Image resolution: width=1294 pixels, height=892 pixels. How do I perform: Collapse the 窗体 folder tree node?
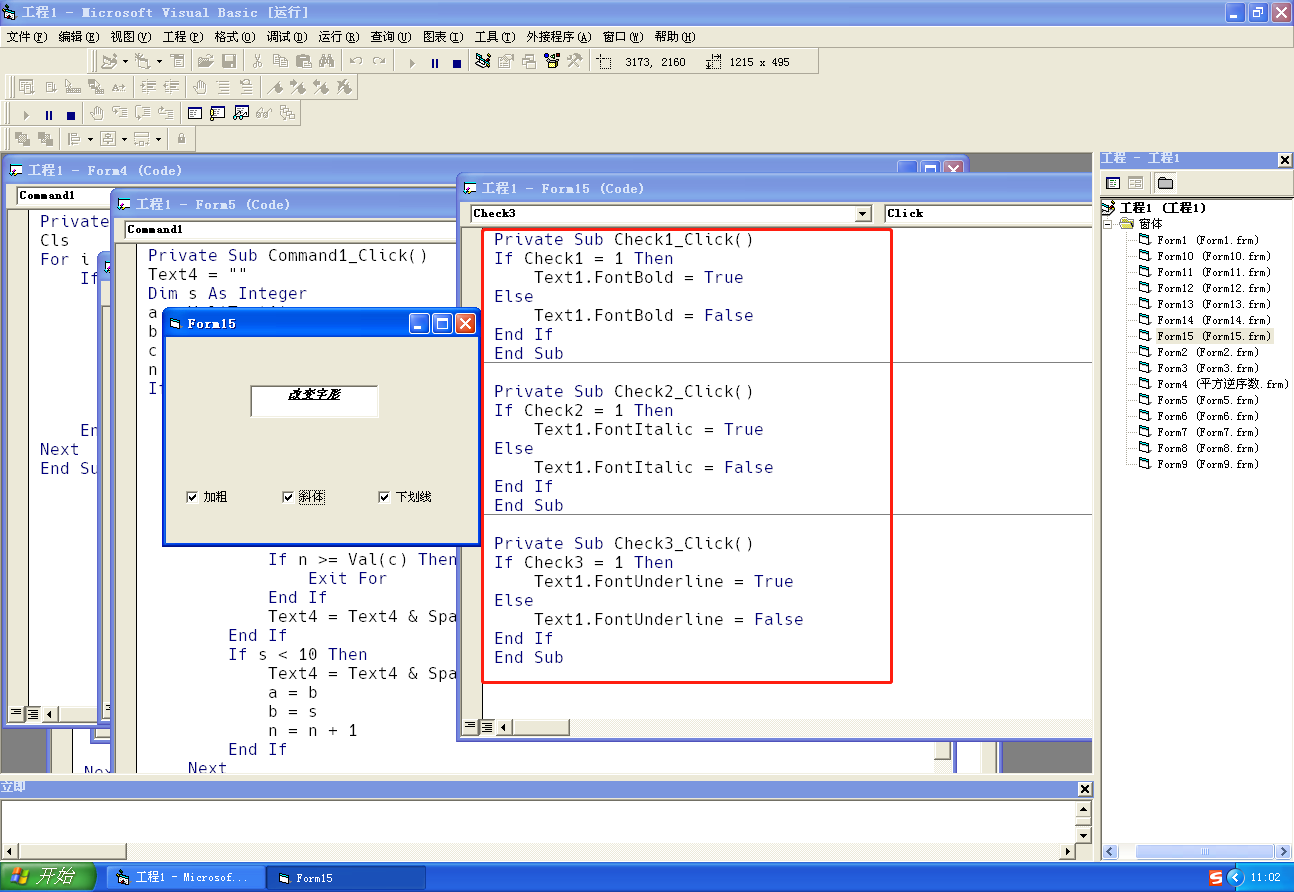pos(1109,224)
